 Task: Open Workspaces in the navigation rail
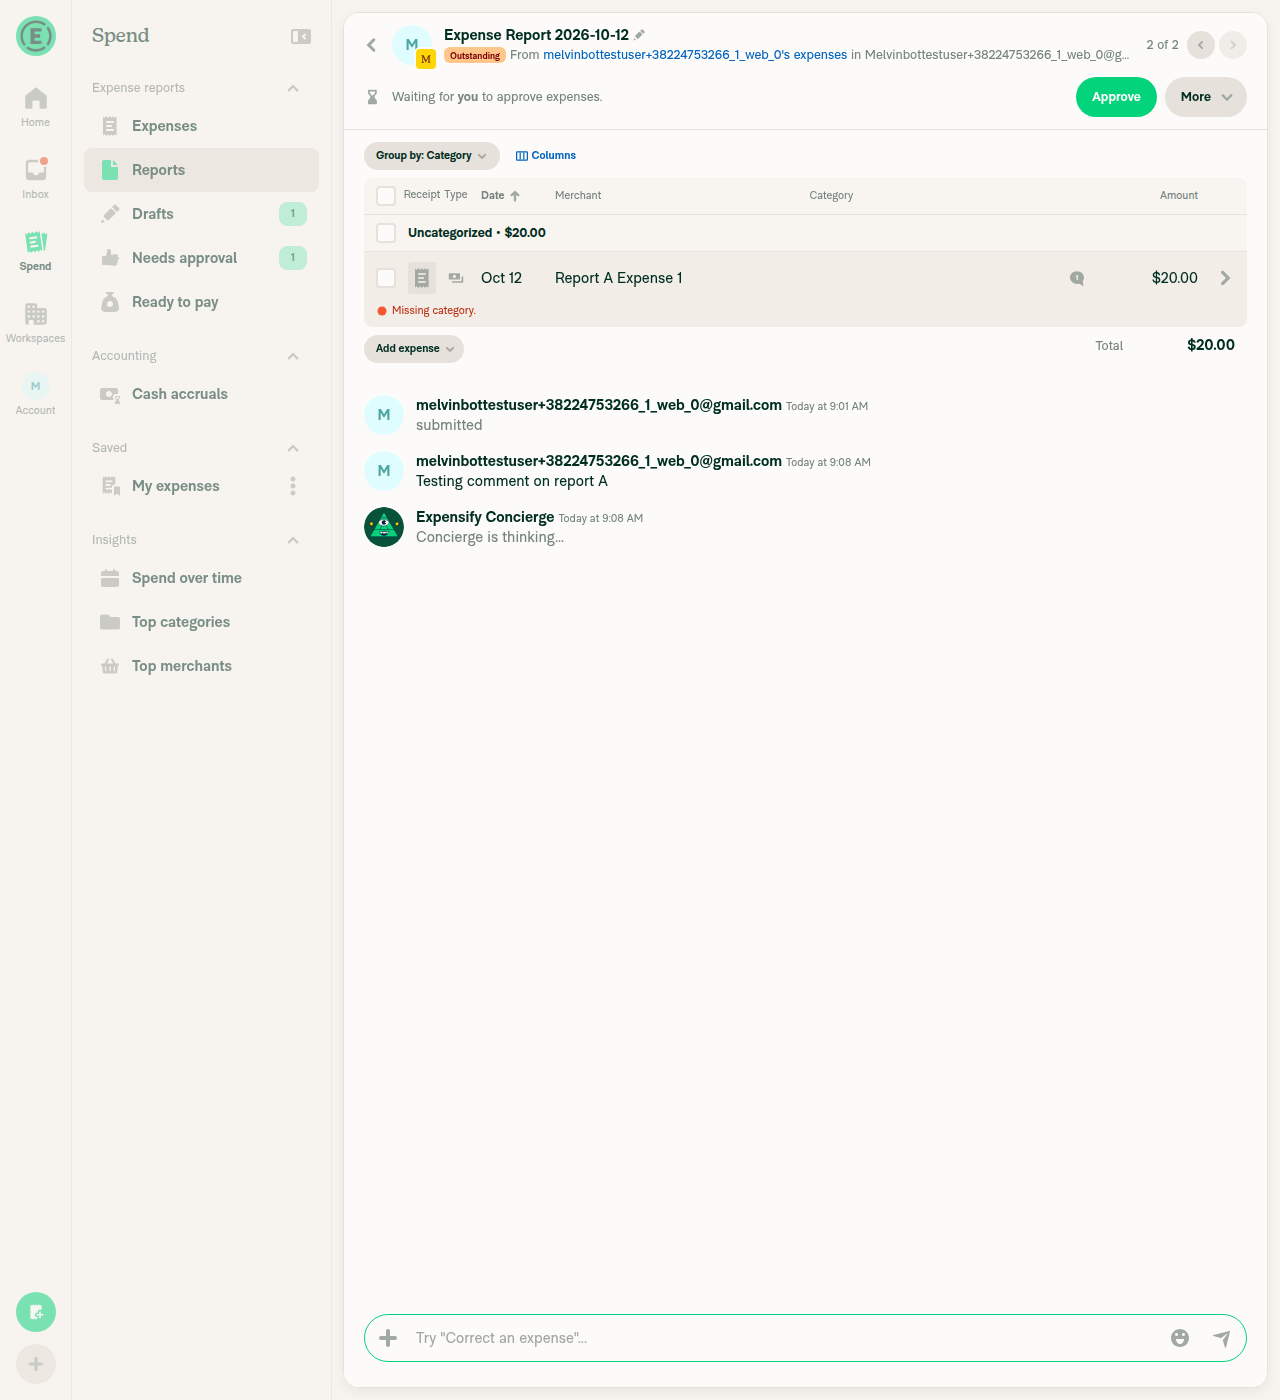click(36, 322)
